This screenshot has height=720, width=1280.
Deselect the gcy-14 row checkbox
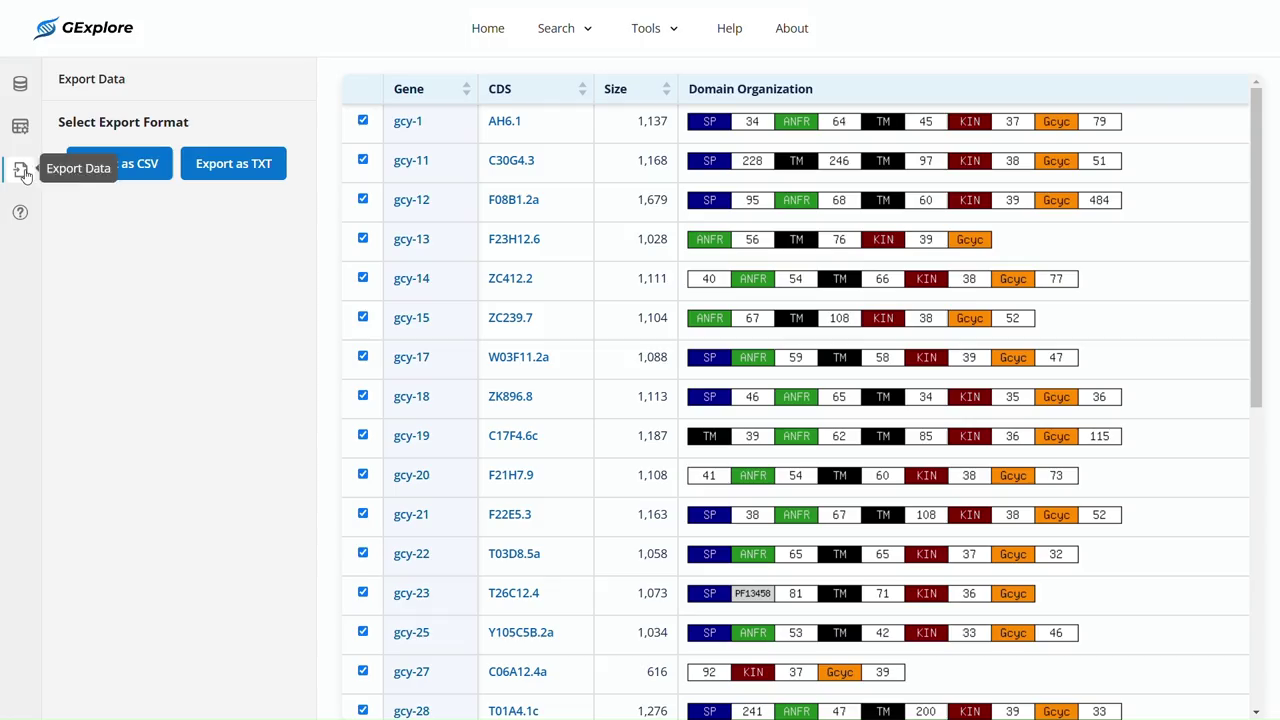click(x=363, y=277)
